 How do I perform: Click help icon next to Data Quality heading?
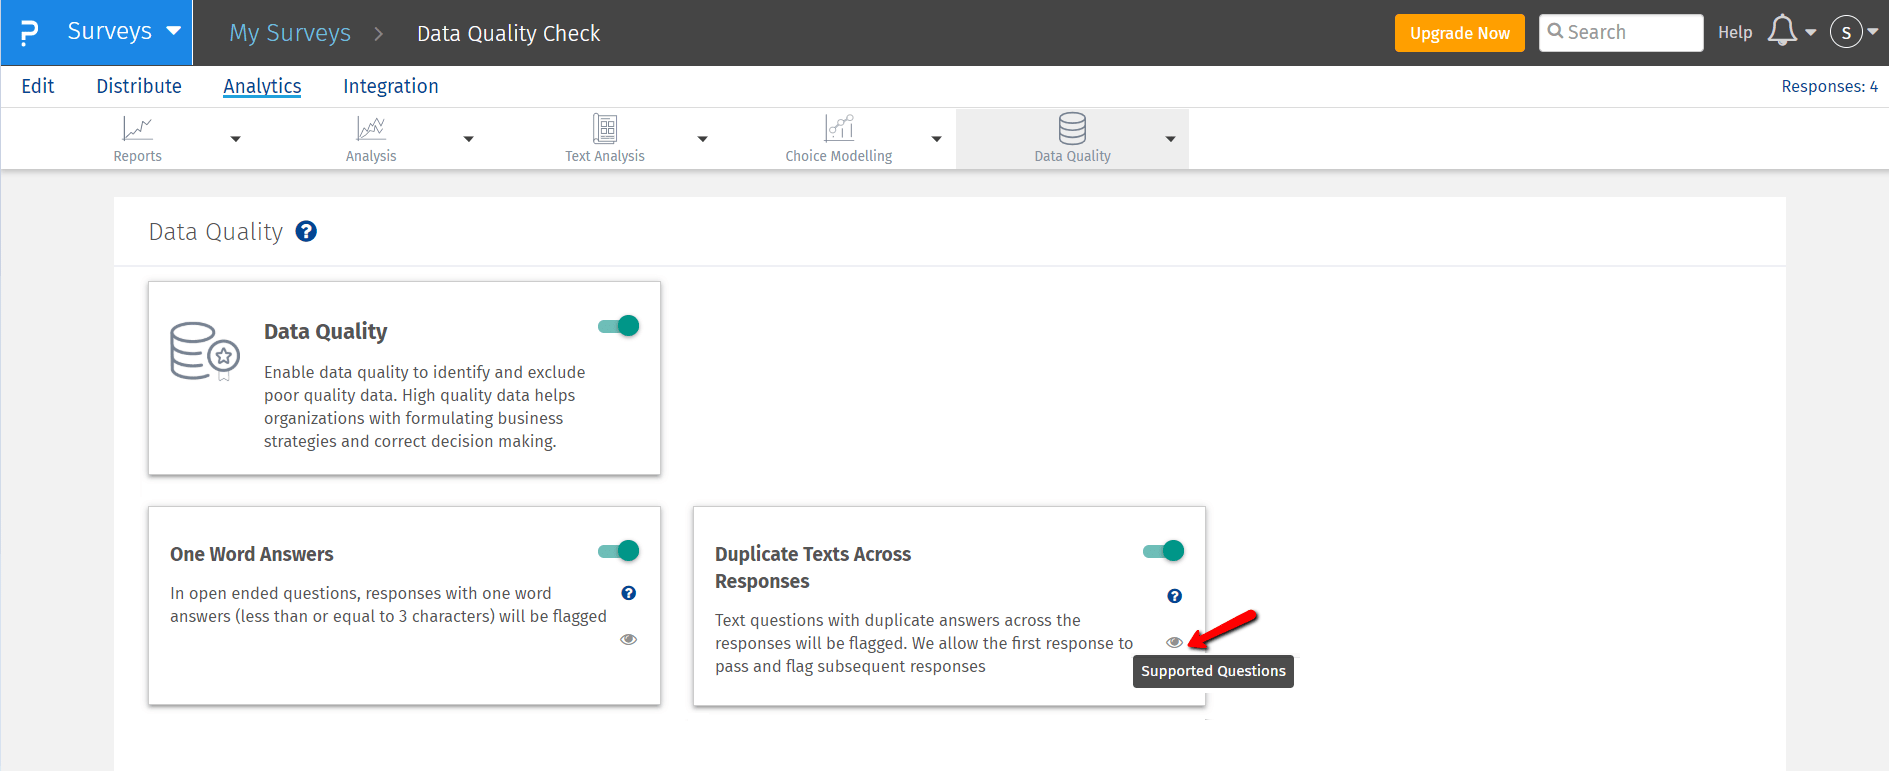click(307, 231)
